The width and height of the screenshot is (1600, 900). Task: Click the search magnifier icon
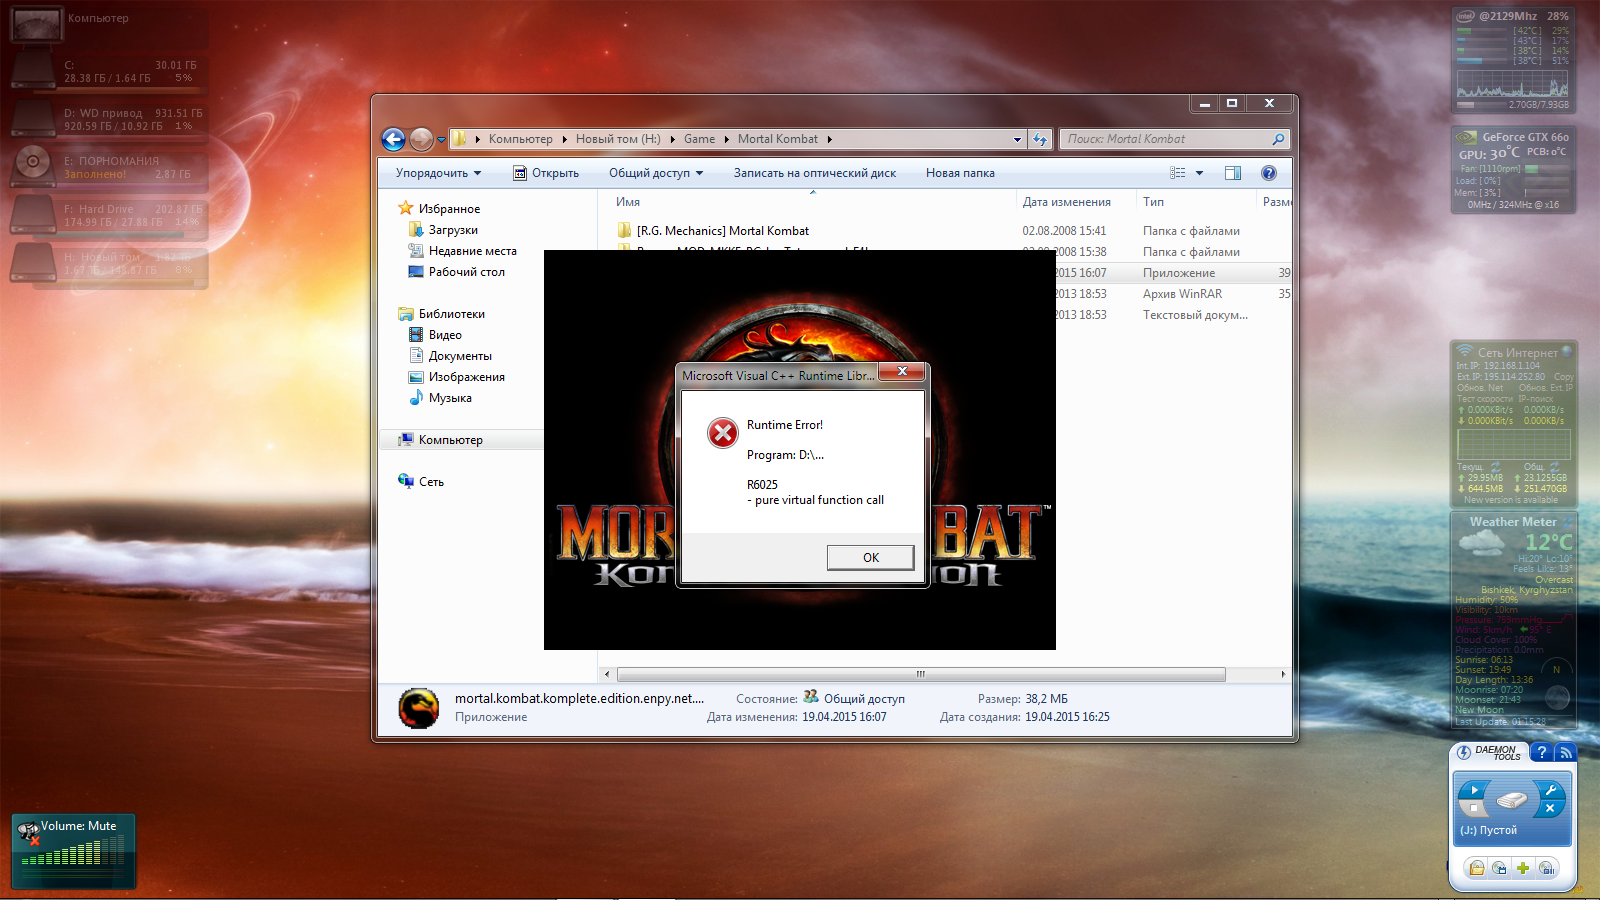pos(1278,139)
